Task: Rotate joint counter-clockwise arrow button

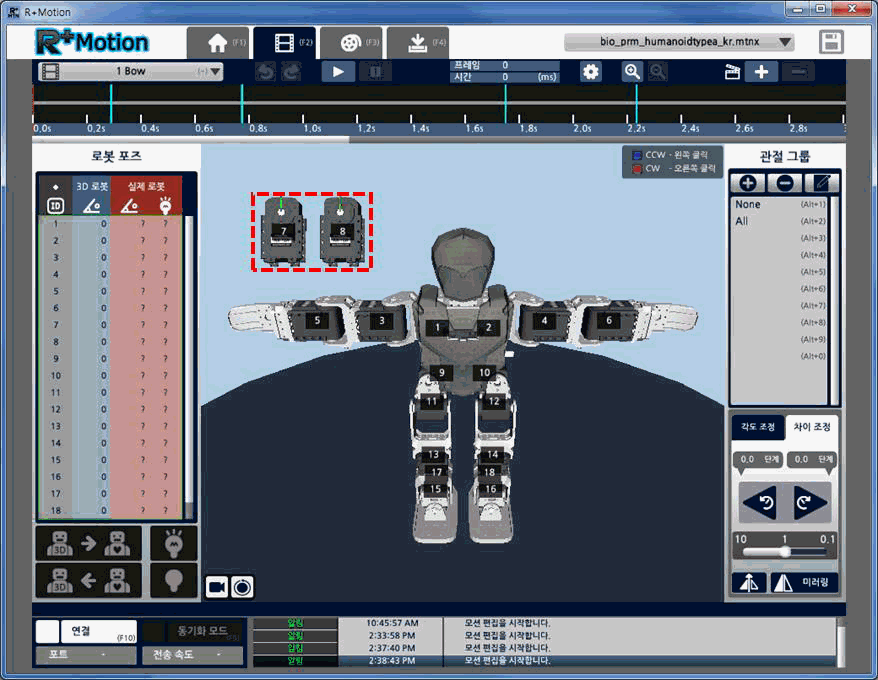Action: point(759,502)
